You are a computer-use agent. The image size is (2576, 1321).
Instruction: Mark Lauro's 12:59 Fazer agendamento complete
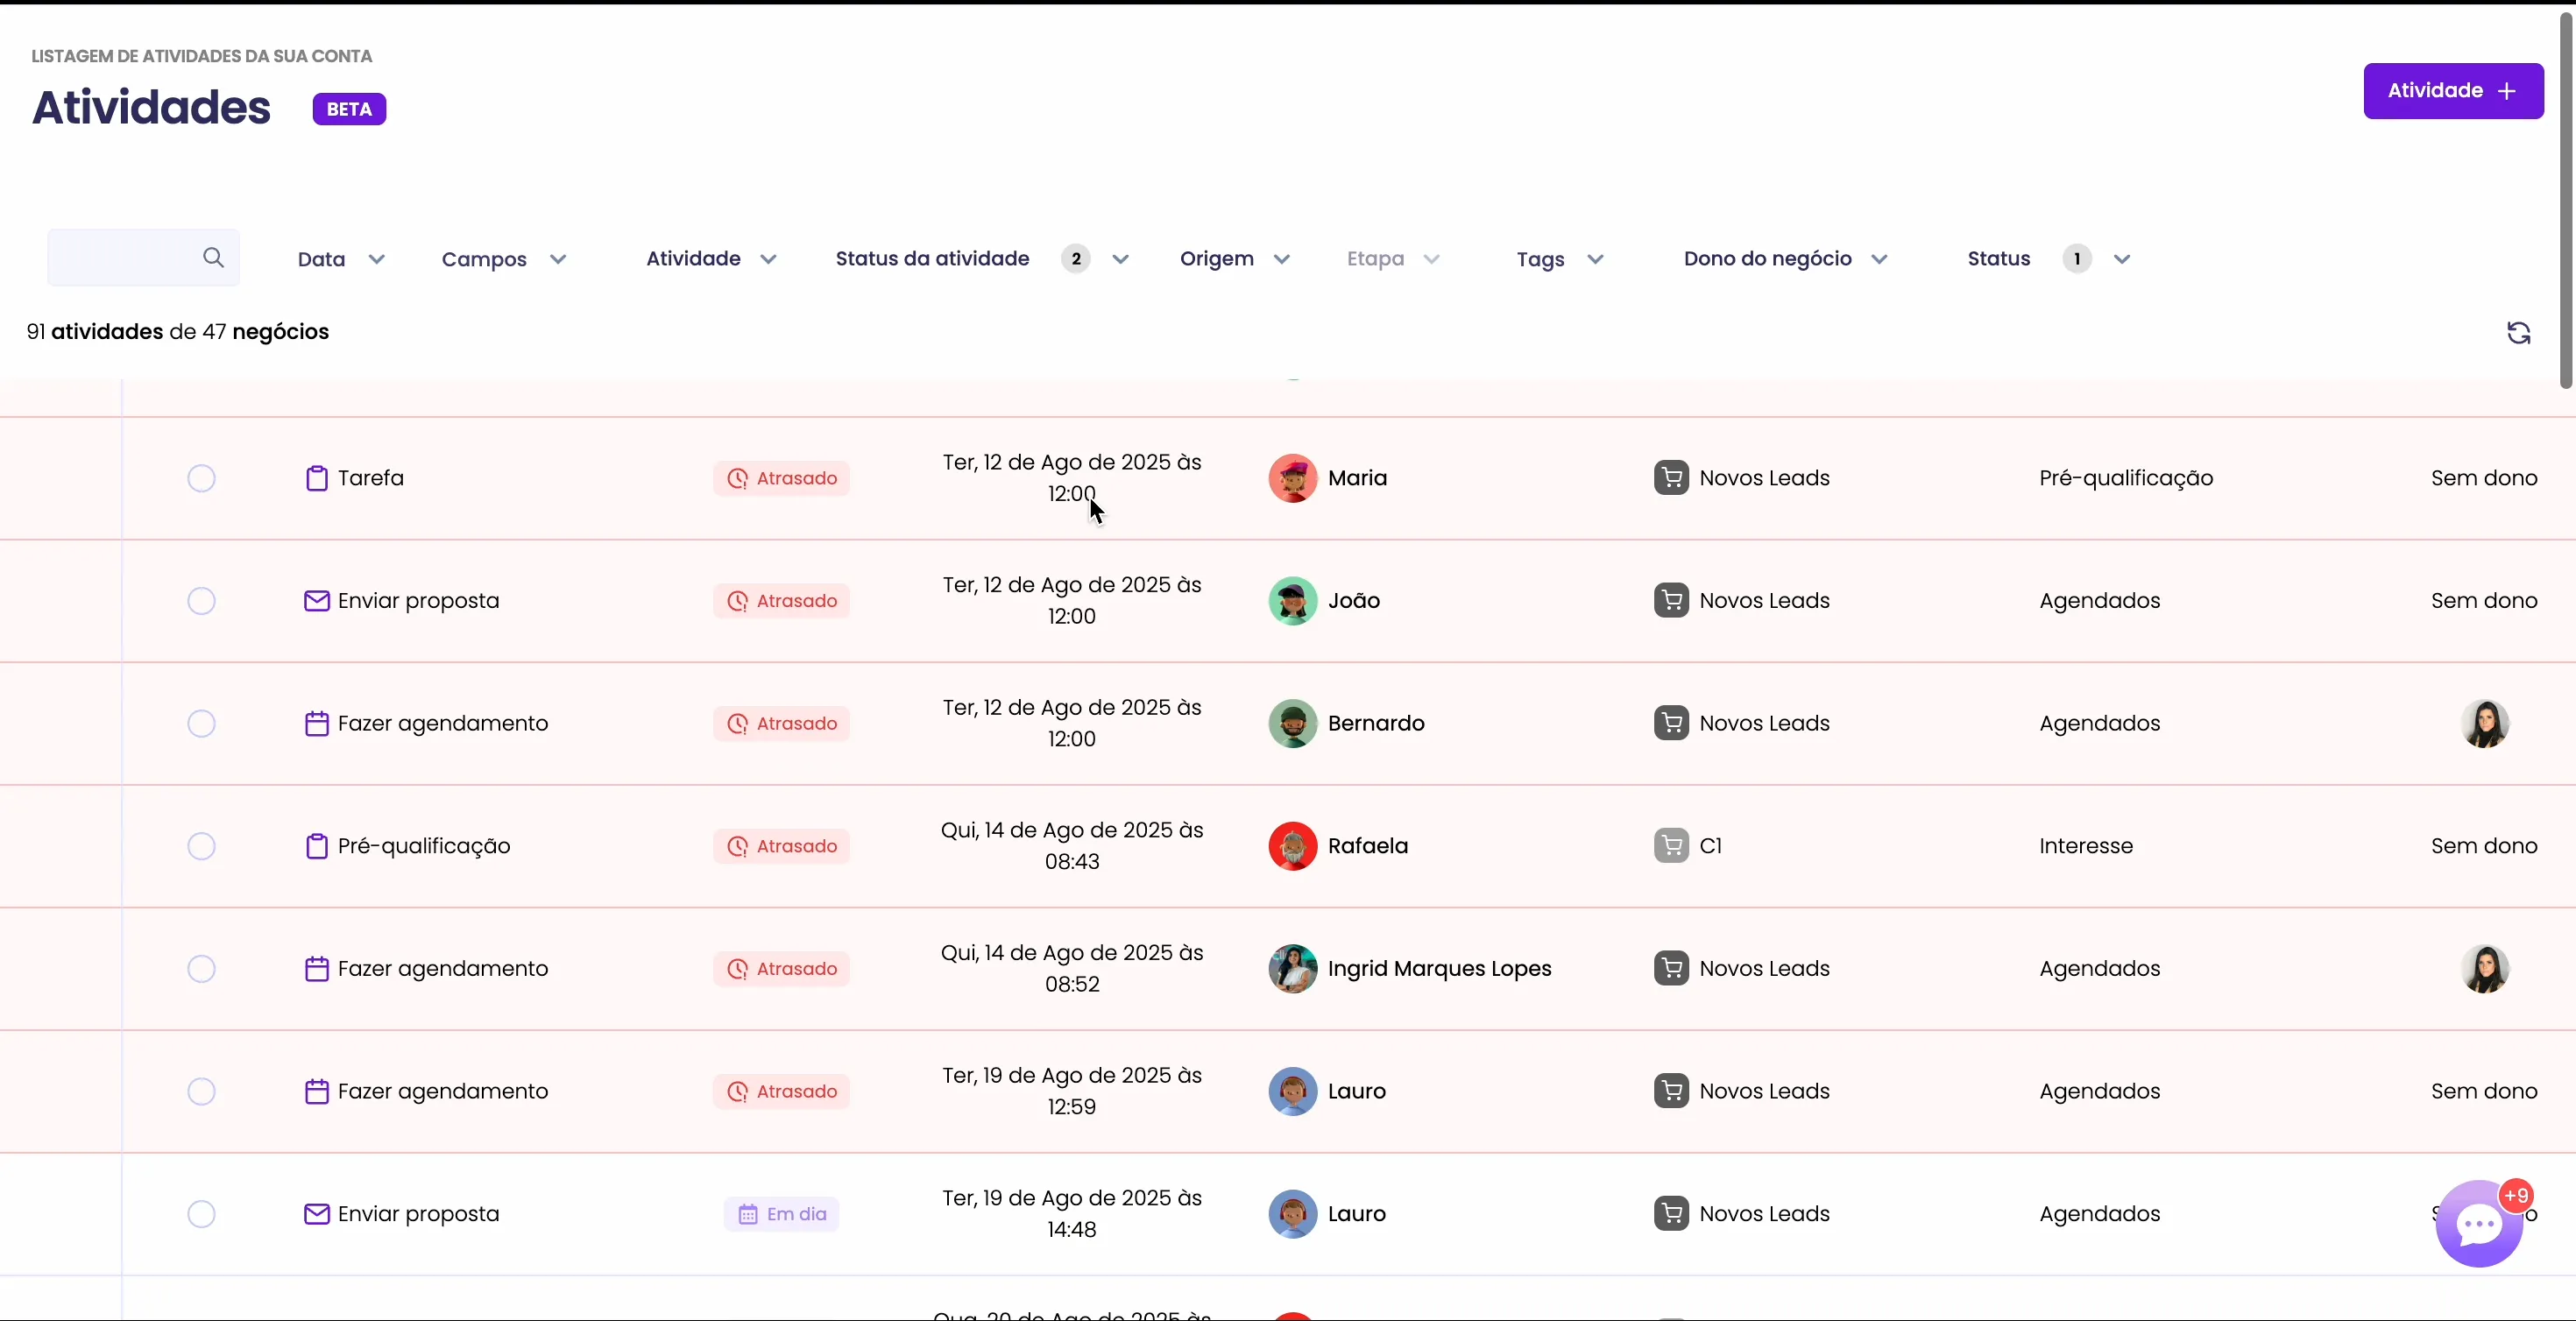[x=201, y=1091]
